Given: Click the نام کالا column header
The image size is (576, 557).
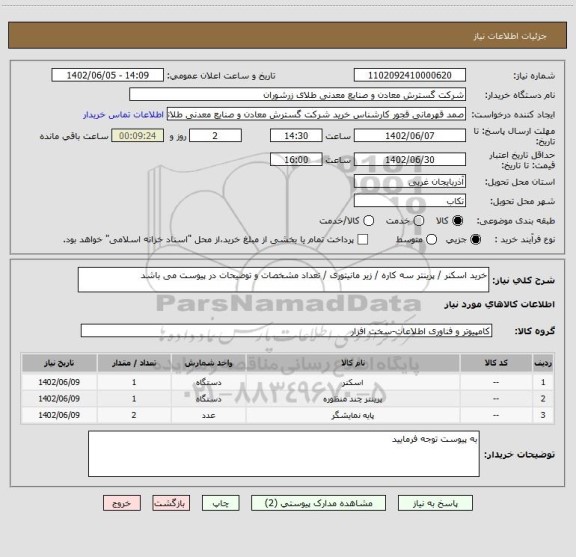Looking at the screenshot, I should point(353,363).
